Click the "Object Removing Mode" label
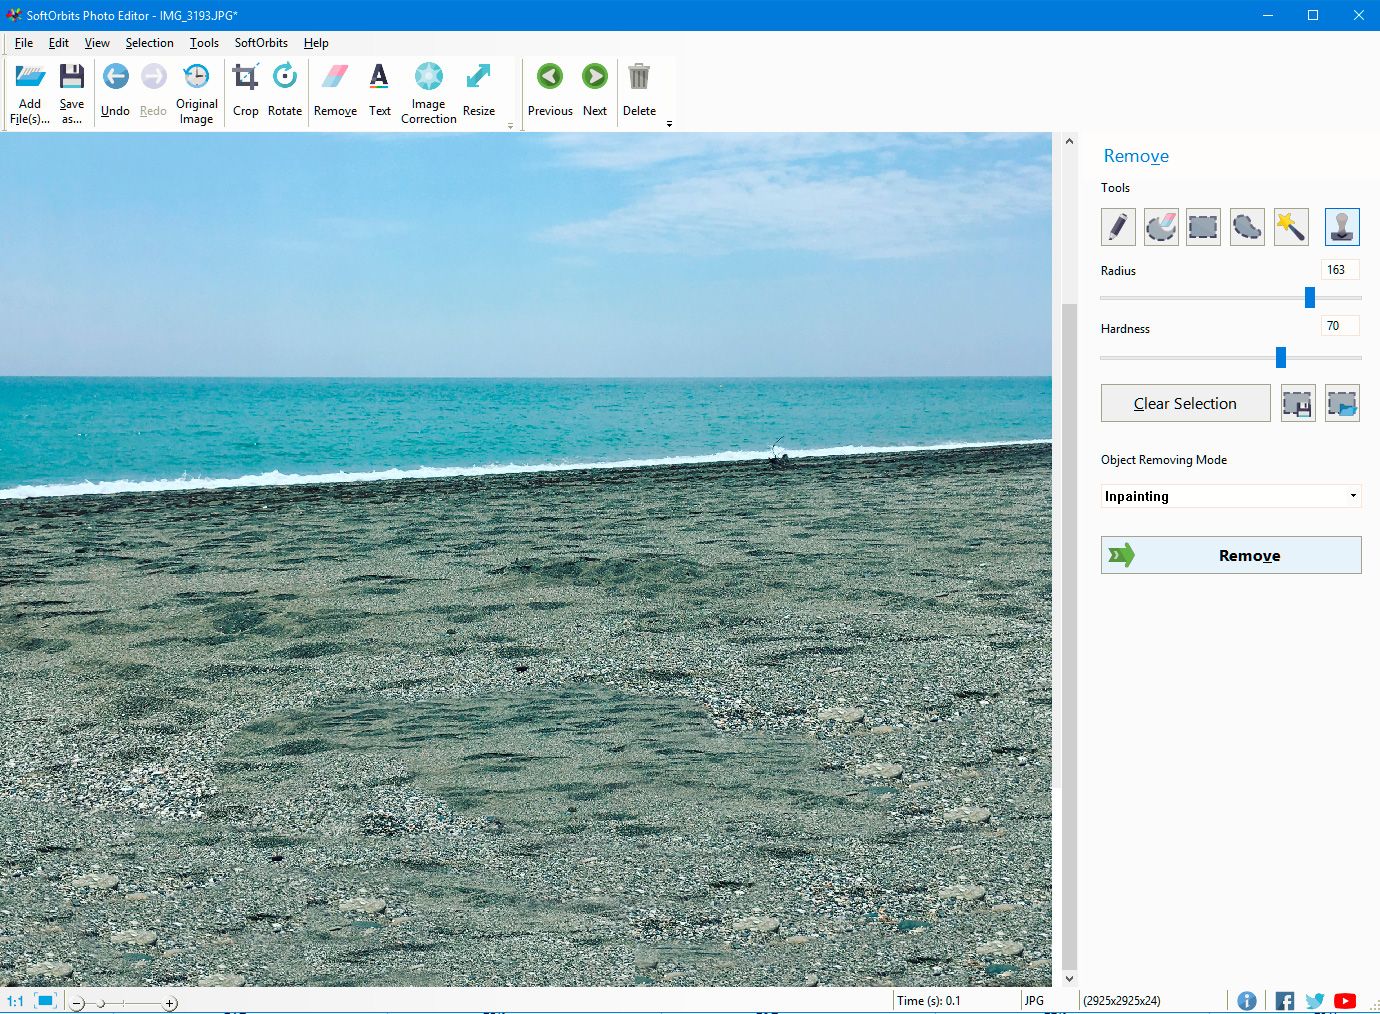1380x1014 pixels. pos(1164,460)
